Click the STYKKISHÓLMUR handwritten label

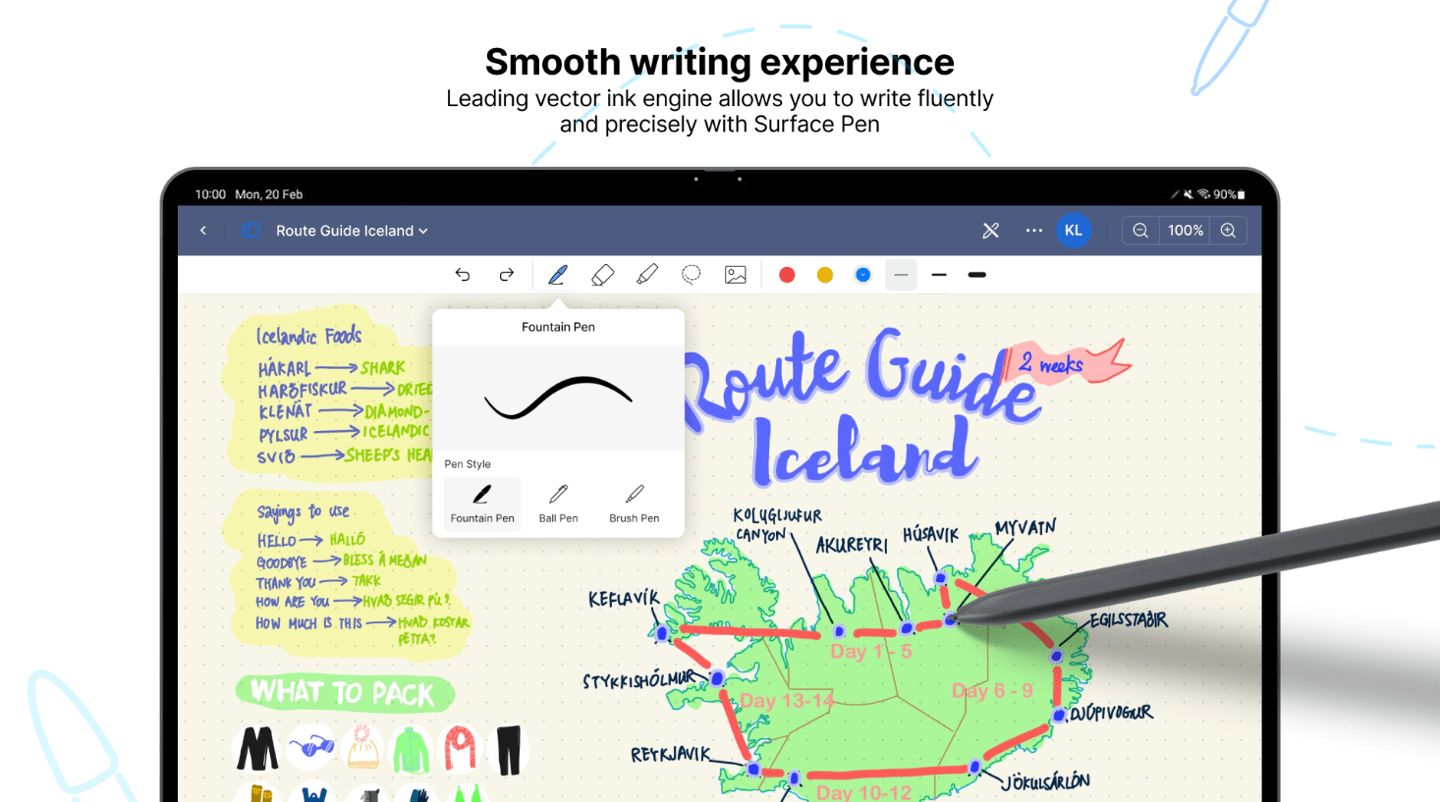639,681
